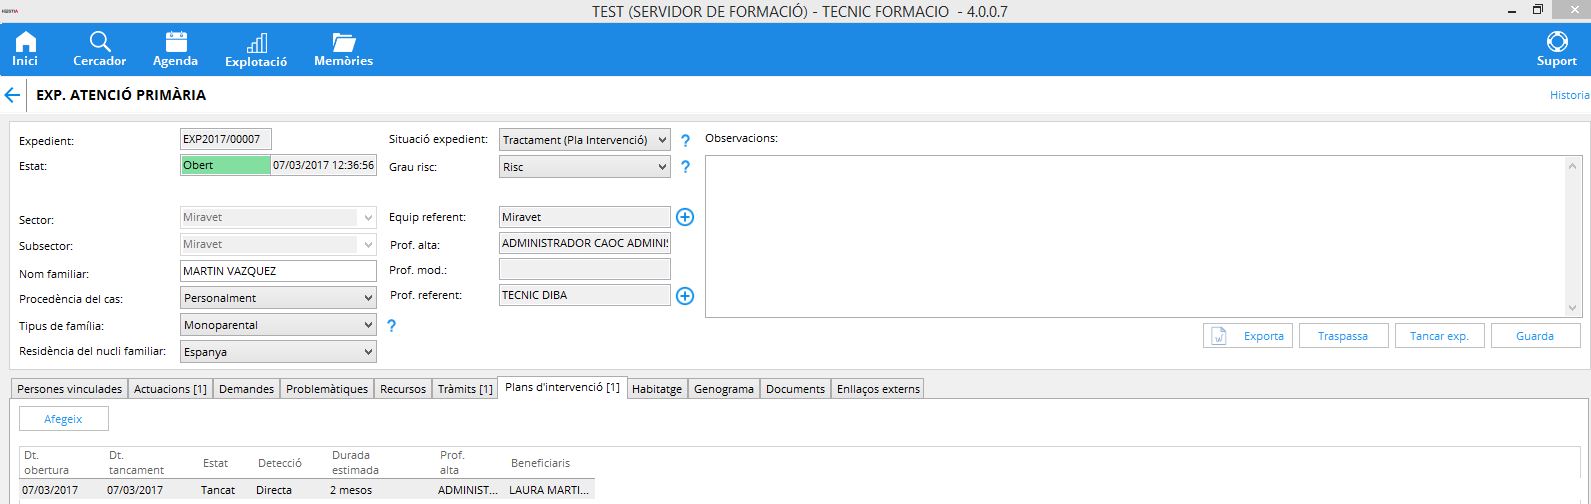The image size is (1591, 504).
Task: Add an Equip referent with plus icon
Action: pos(685,217)
